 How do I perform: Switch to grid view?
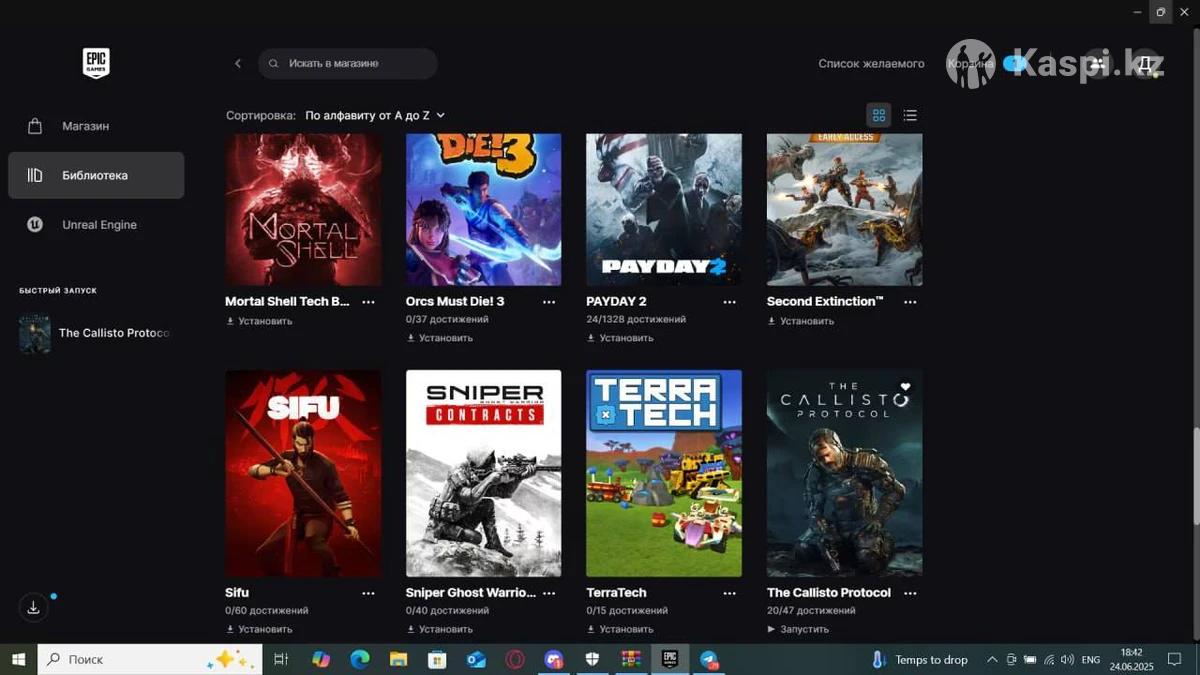[879, 115]
